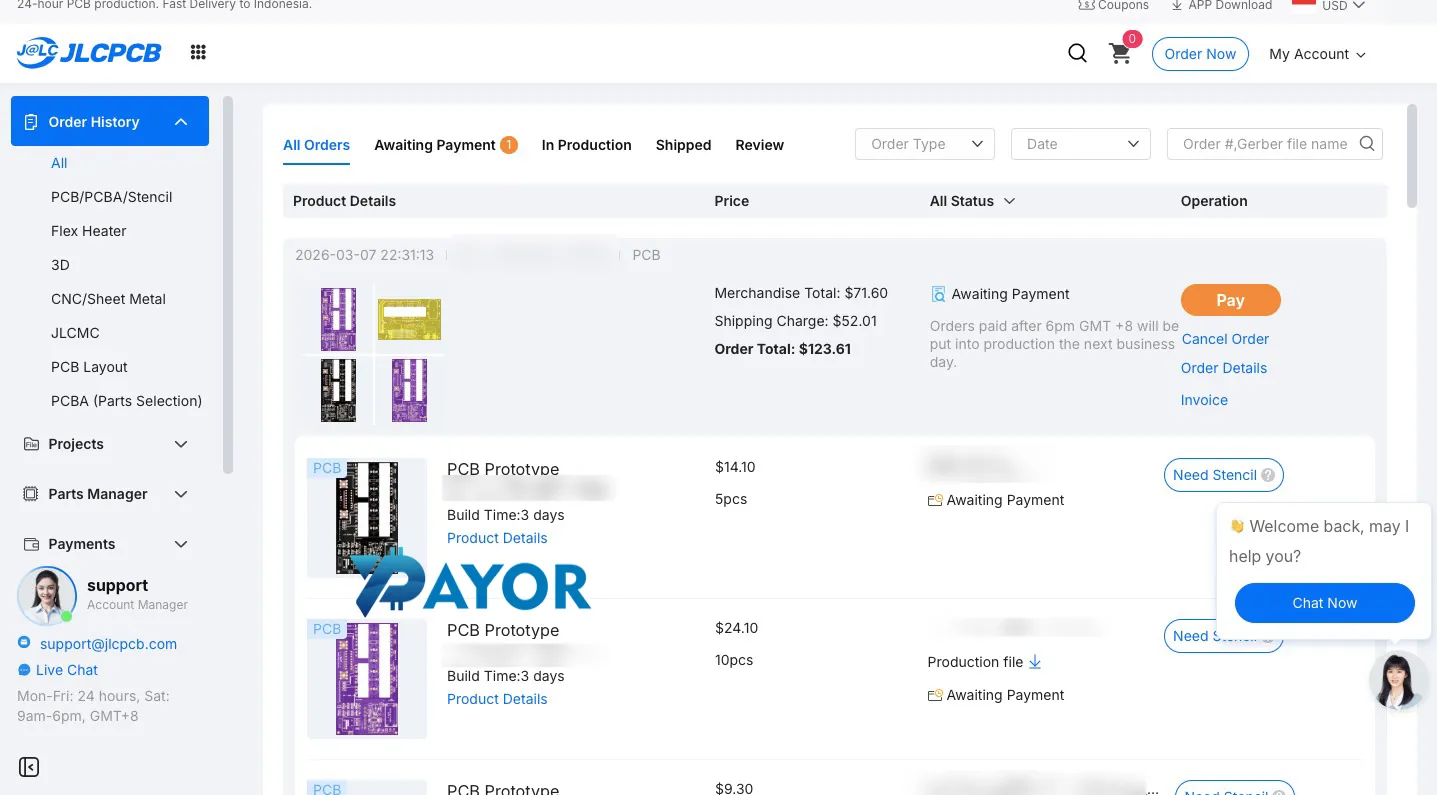This screenshot has height=795, width=1437.
Task: Click the "Merchandise Total: $71.60" text
Action: pos(801,293)
